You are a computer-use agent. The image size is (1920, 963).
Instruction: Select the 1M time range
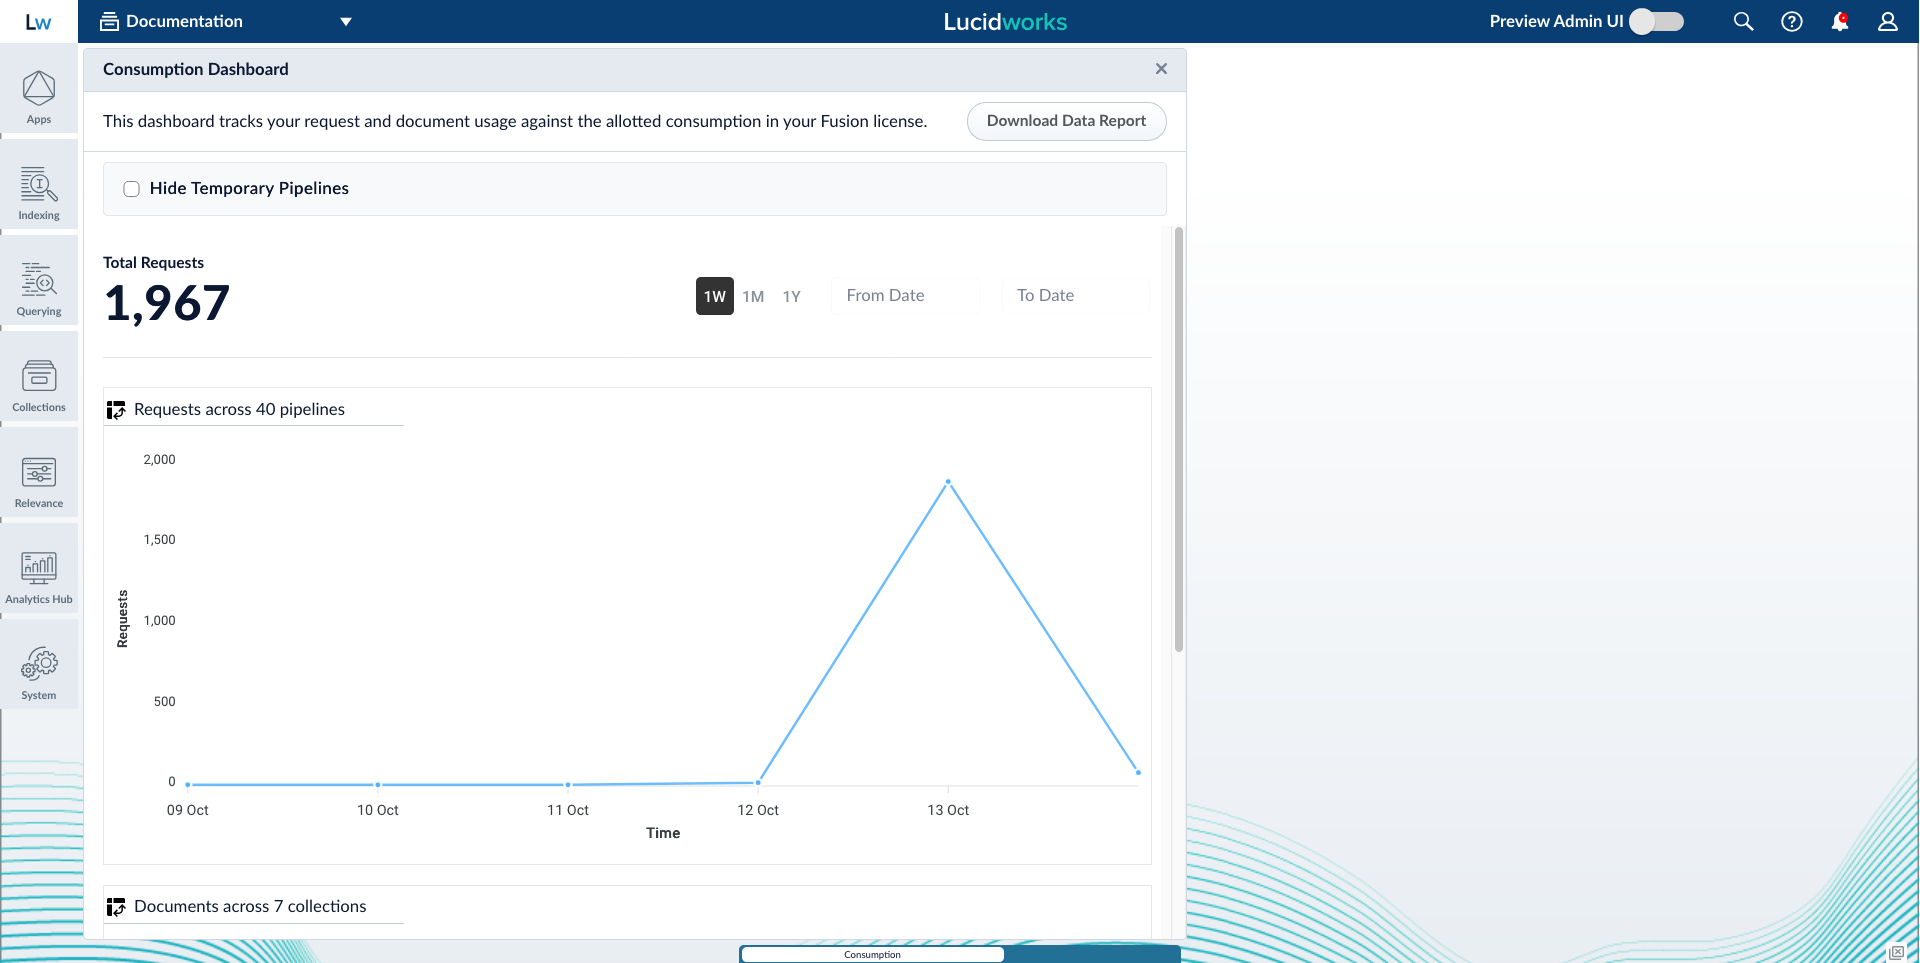point(753,296)
